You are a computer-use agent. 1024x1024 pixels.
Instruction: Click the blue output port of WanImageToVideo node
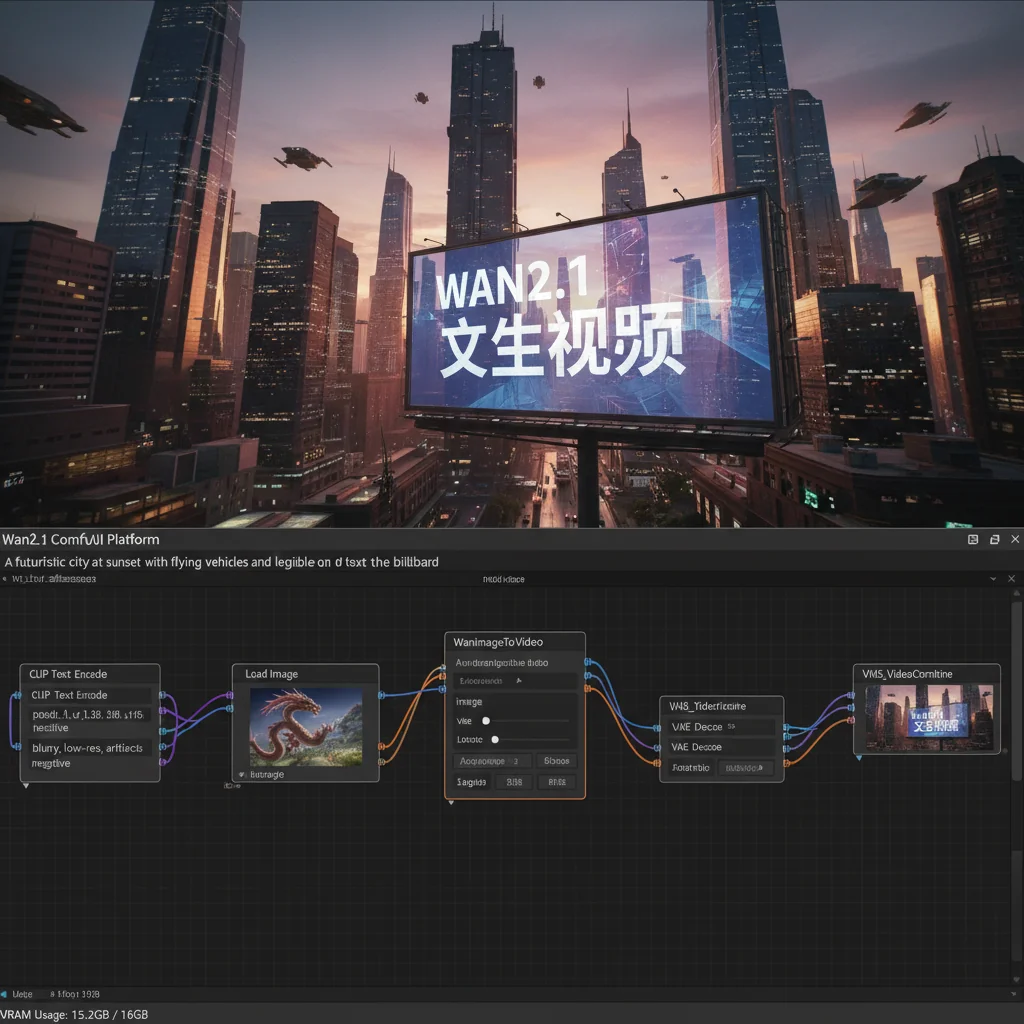tap(587, 663)
